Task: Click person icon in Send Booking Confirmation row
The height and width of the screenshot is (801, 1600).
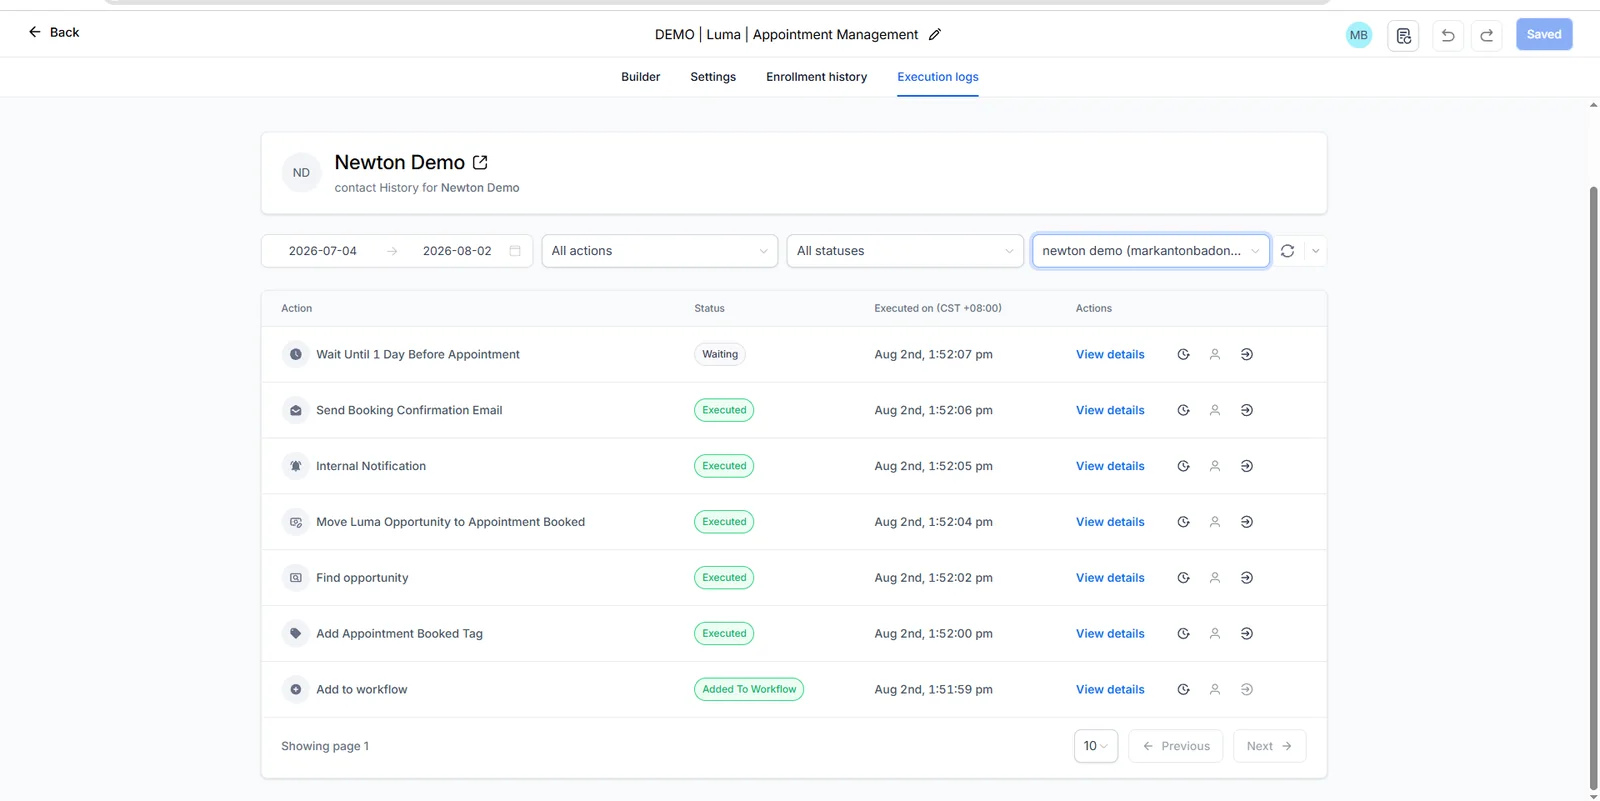Action: [x=1215, y=411]
